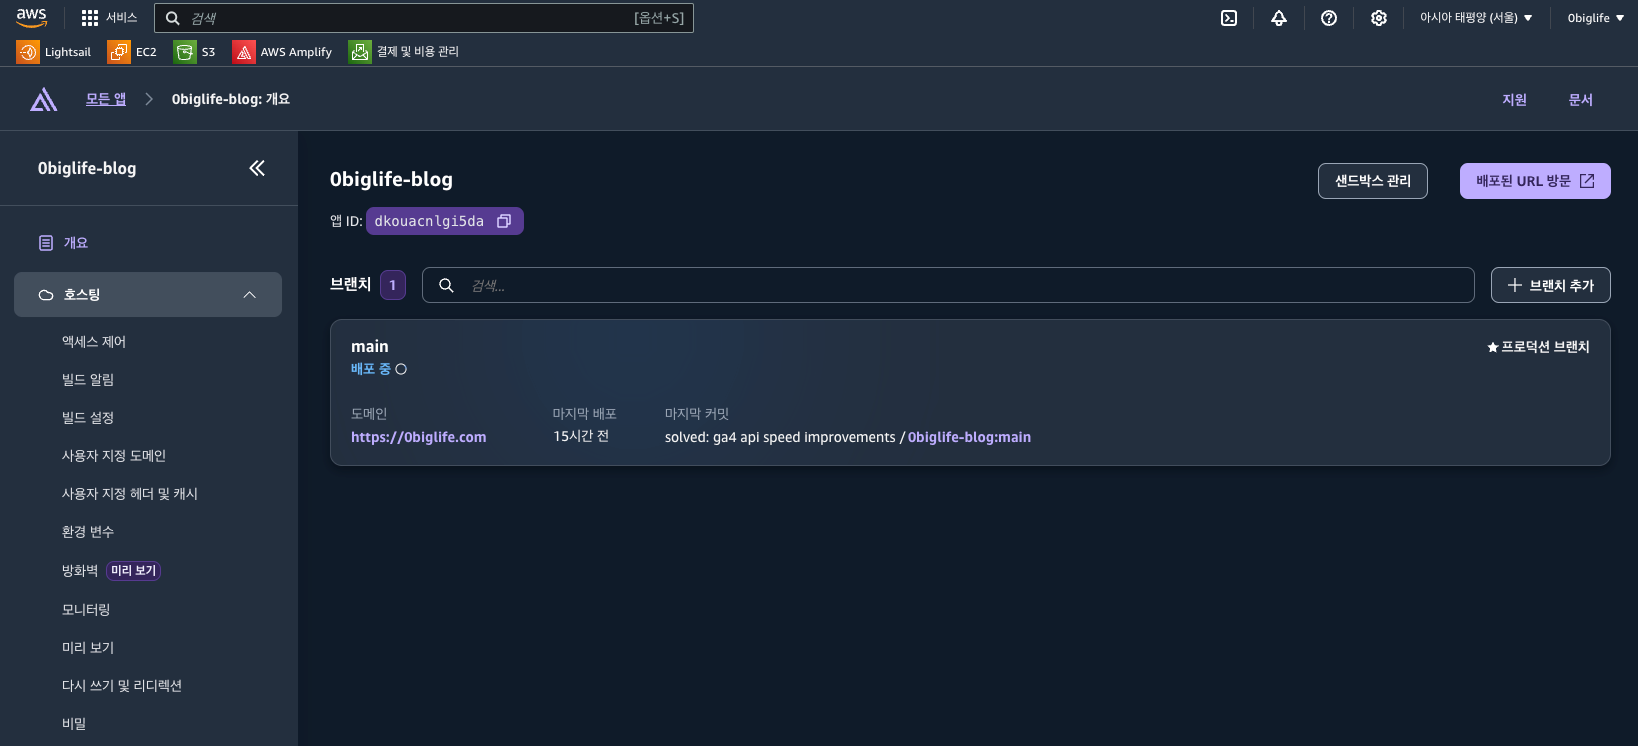This screenshot has width=1638, height=746.
Task: Open the CloudShell terminal icon
Action: pos(1229,18)
